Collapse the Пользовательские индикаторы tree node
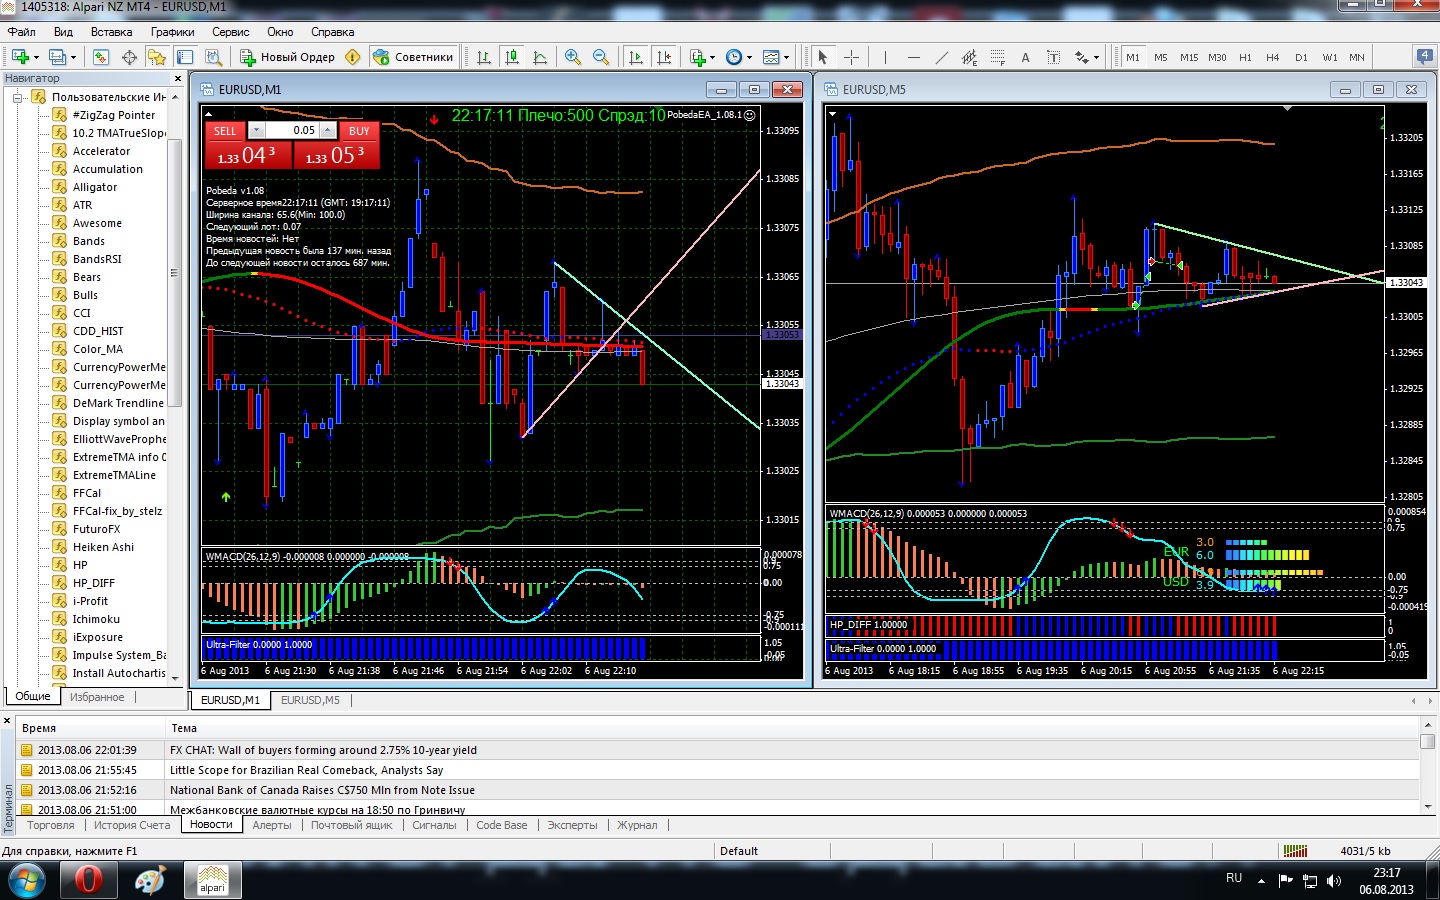1440x900 pixels. (18, 97)
